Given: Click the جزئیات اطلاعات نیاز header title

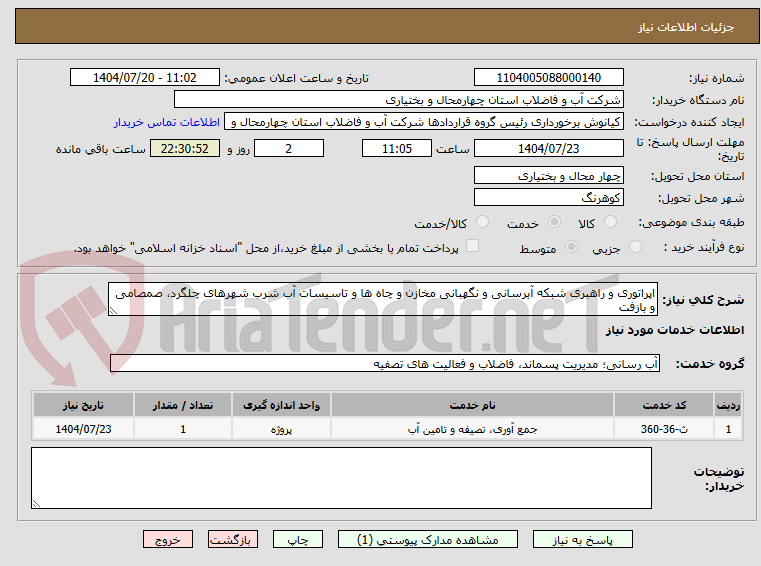Looking at the screenshot, I should (686, 27).
